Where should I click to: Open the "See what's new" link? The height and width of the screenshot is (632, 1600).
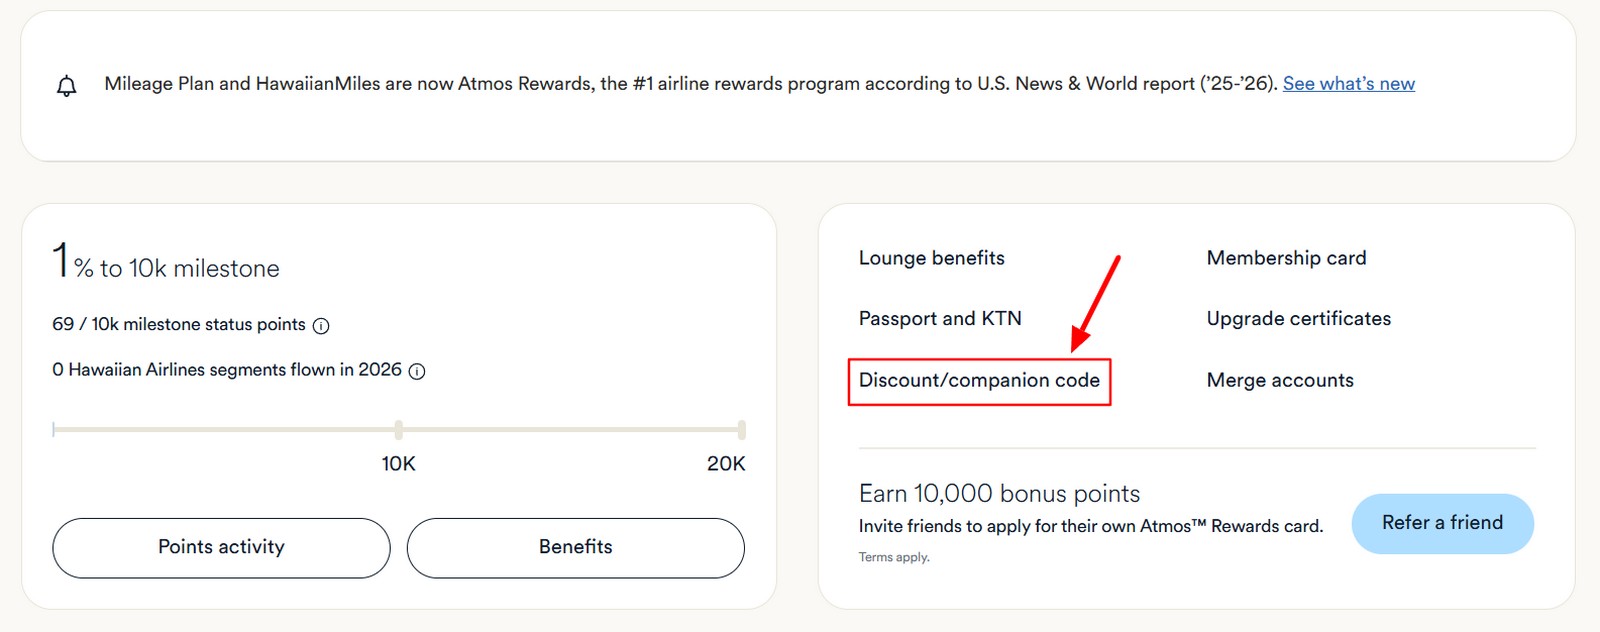[x=1347, y=83]
